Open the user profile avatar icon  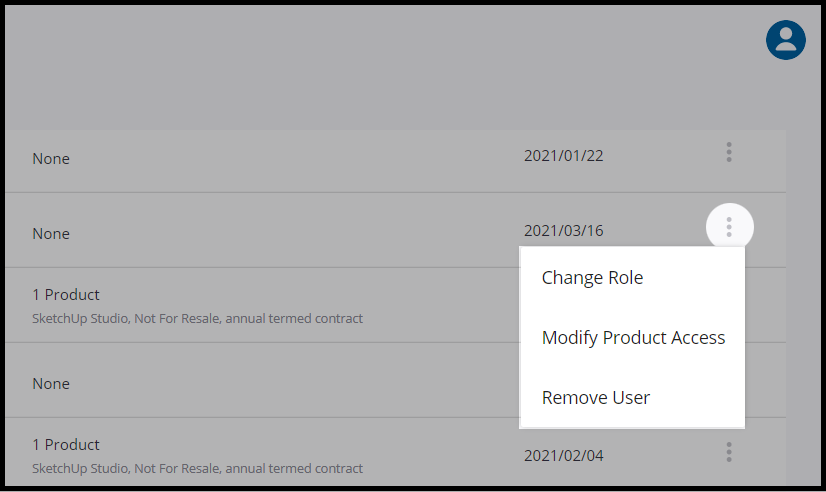[x=786, y=39]
